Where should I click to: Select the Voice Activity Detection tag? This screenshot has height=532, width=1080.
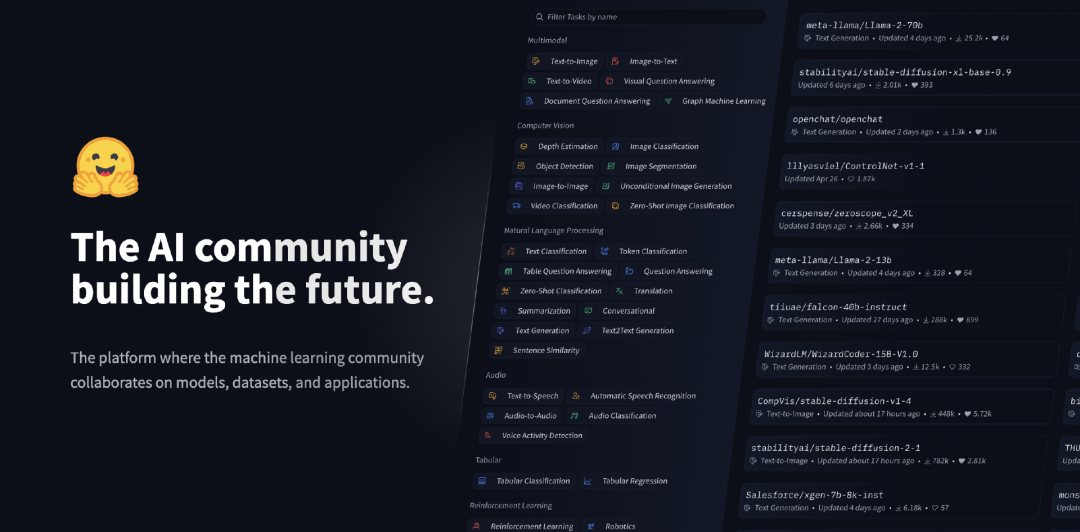click(x=533, y=436)
